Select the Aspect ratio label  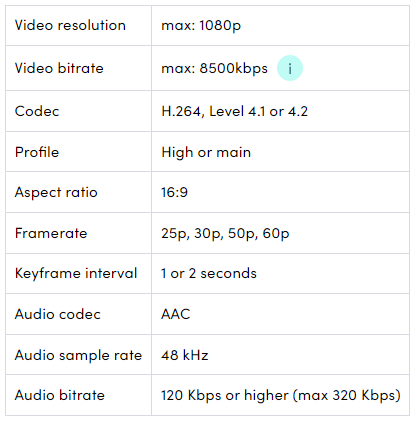pyautogui.click(x=56, y=193)
